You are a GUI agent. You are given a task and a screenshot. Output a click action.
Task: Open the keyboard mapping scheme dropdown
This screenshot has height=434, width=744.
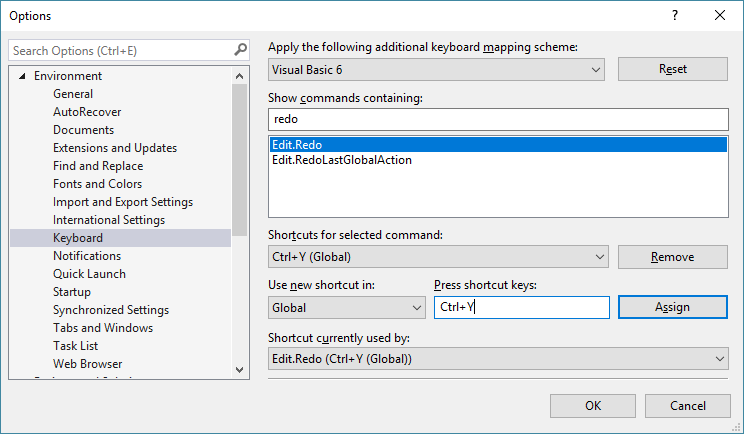tap(436, 70)
